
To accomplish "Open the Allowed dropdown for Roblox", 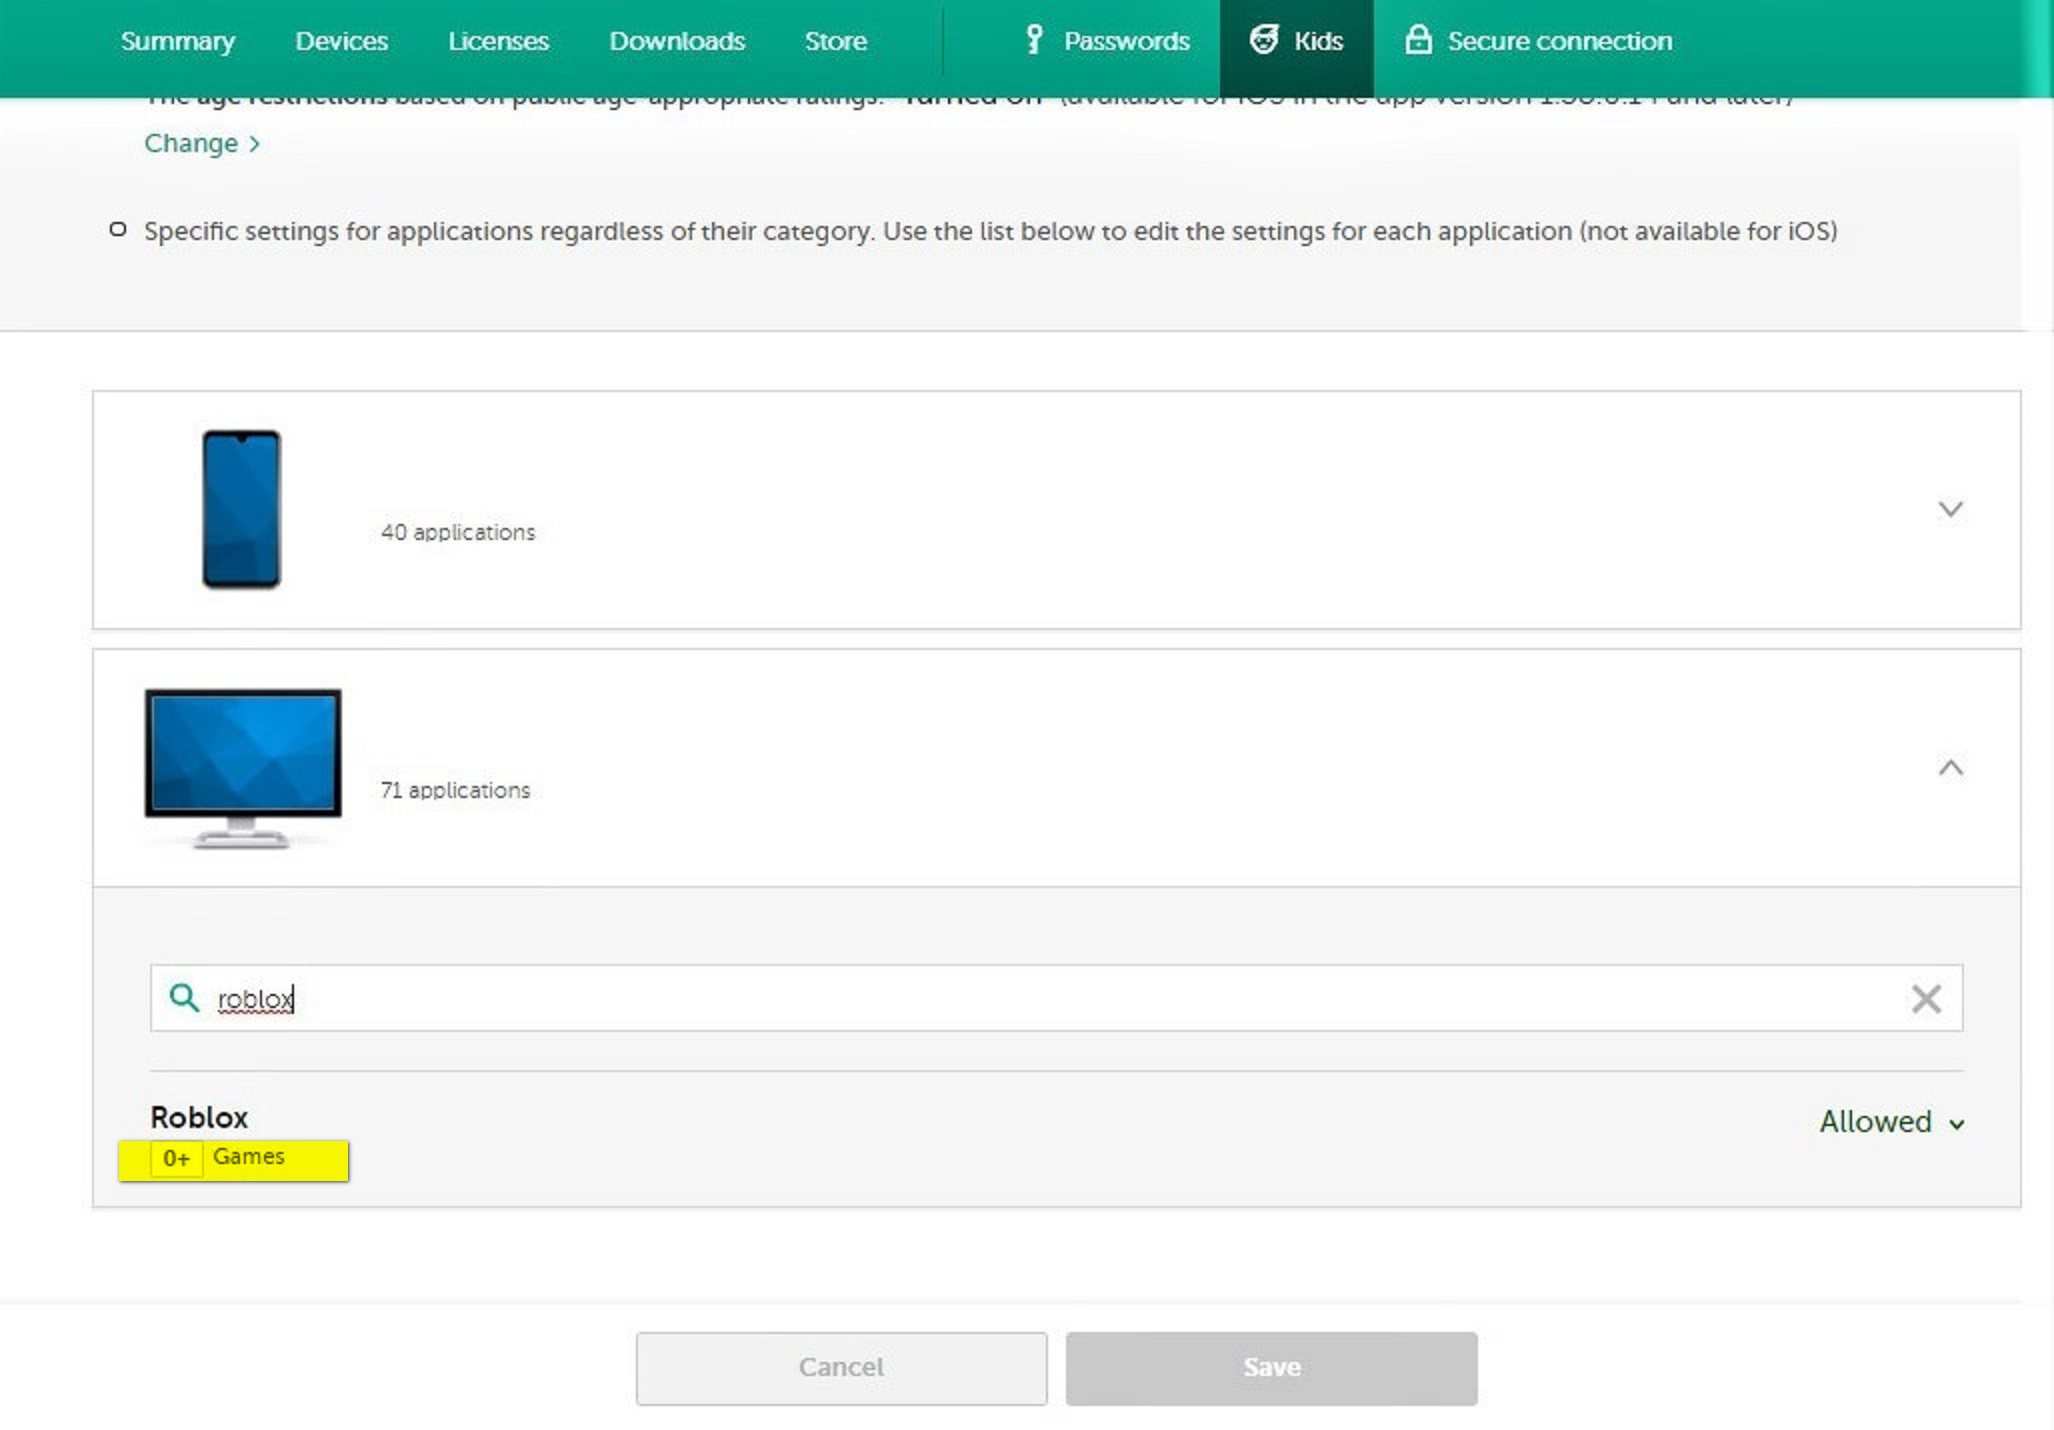I will (1891, 1122).
